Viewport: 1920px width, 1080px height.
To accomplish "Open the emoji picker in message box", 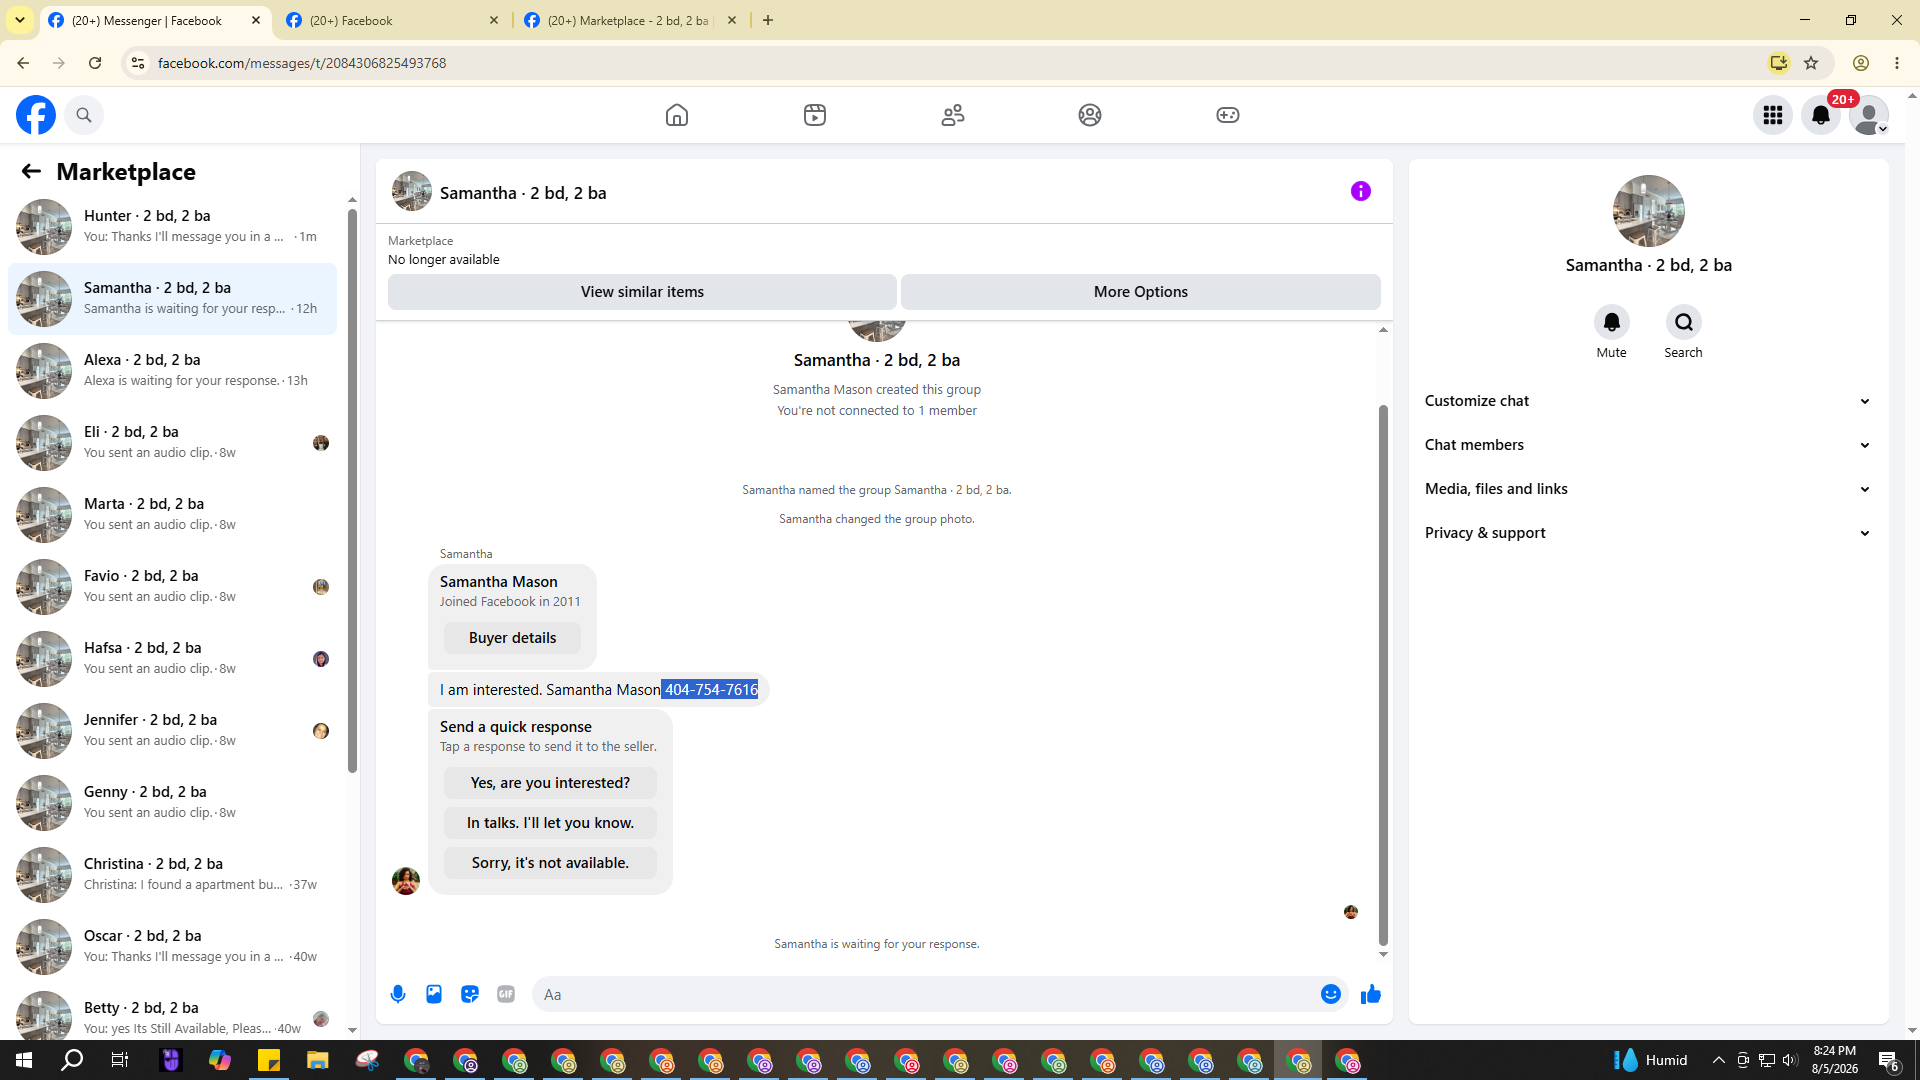I will [x=1330, y=994].
